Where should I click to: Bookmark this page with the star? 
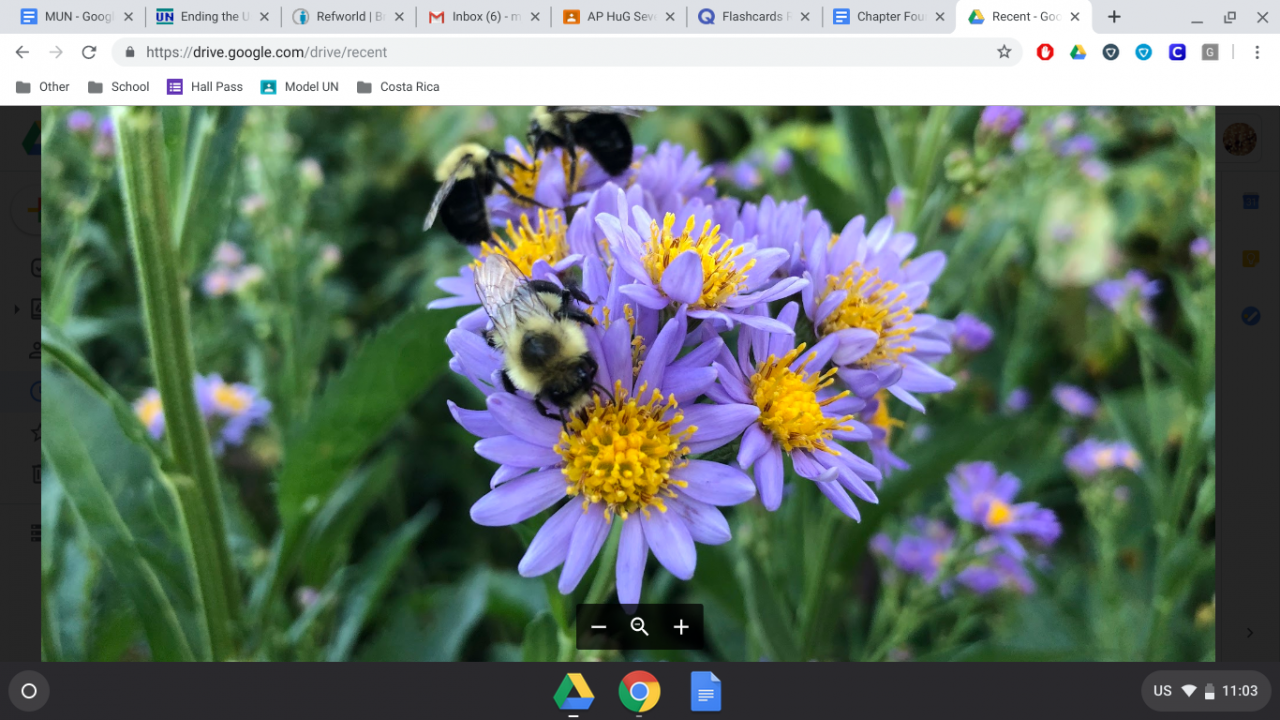click(1004, 52)
